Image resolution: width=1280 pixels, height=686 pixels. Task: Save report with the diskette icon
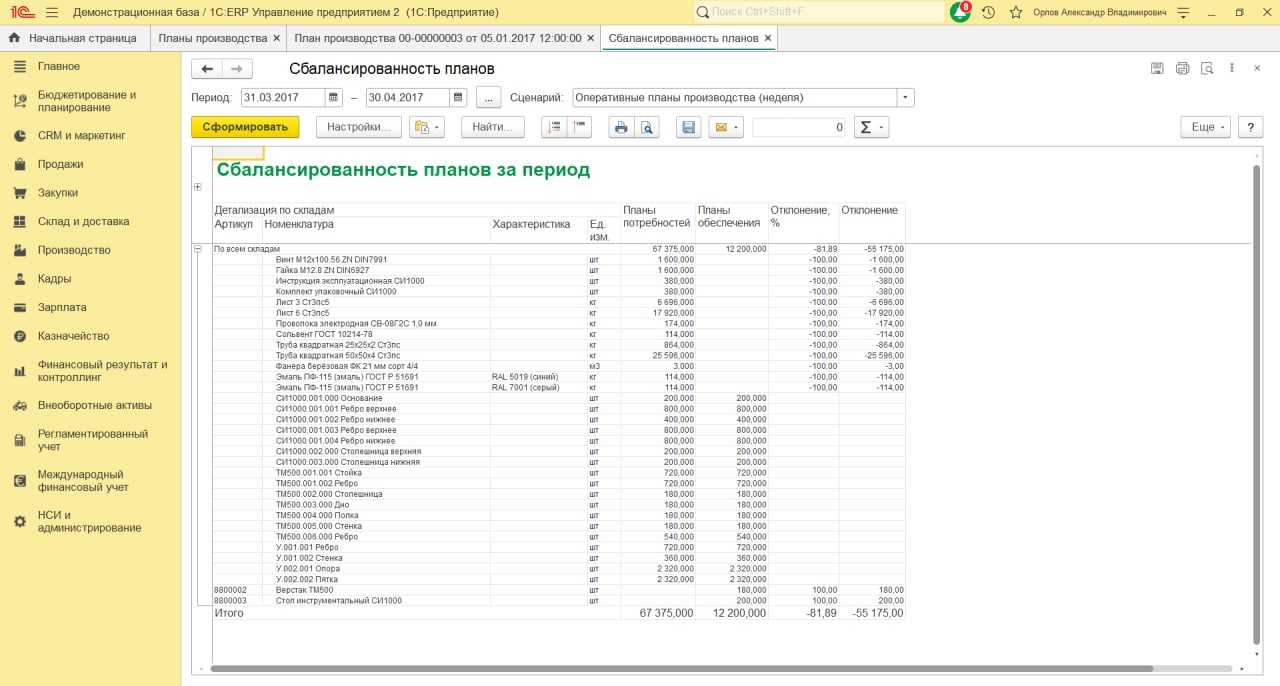click(687, 127)
